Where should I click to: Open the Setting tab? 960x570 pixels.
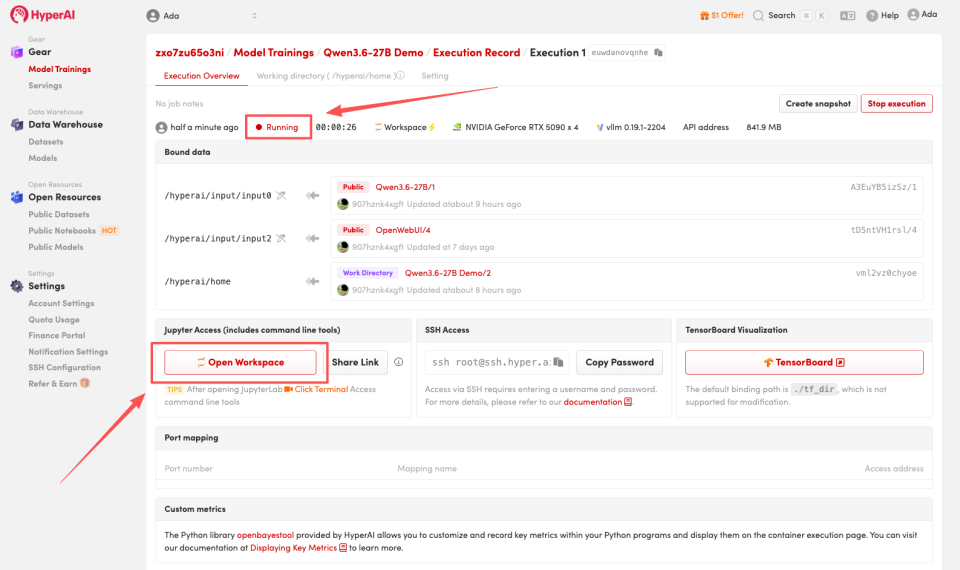click(435, 76)
